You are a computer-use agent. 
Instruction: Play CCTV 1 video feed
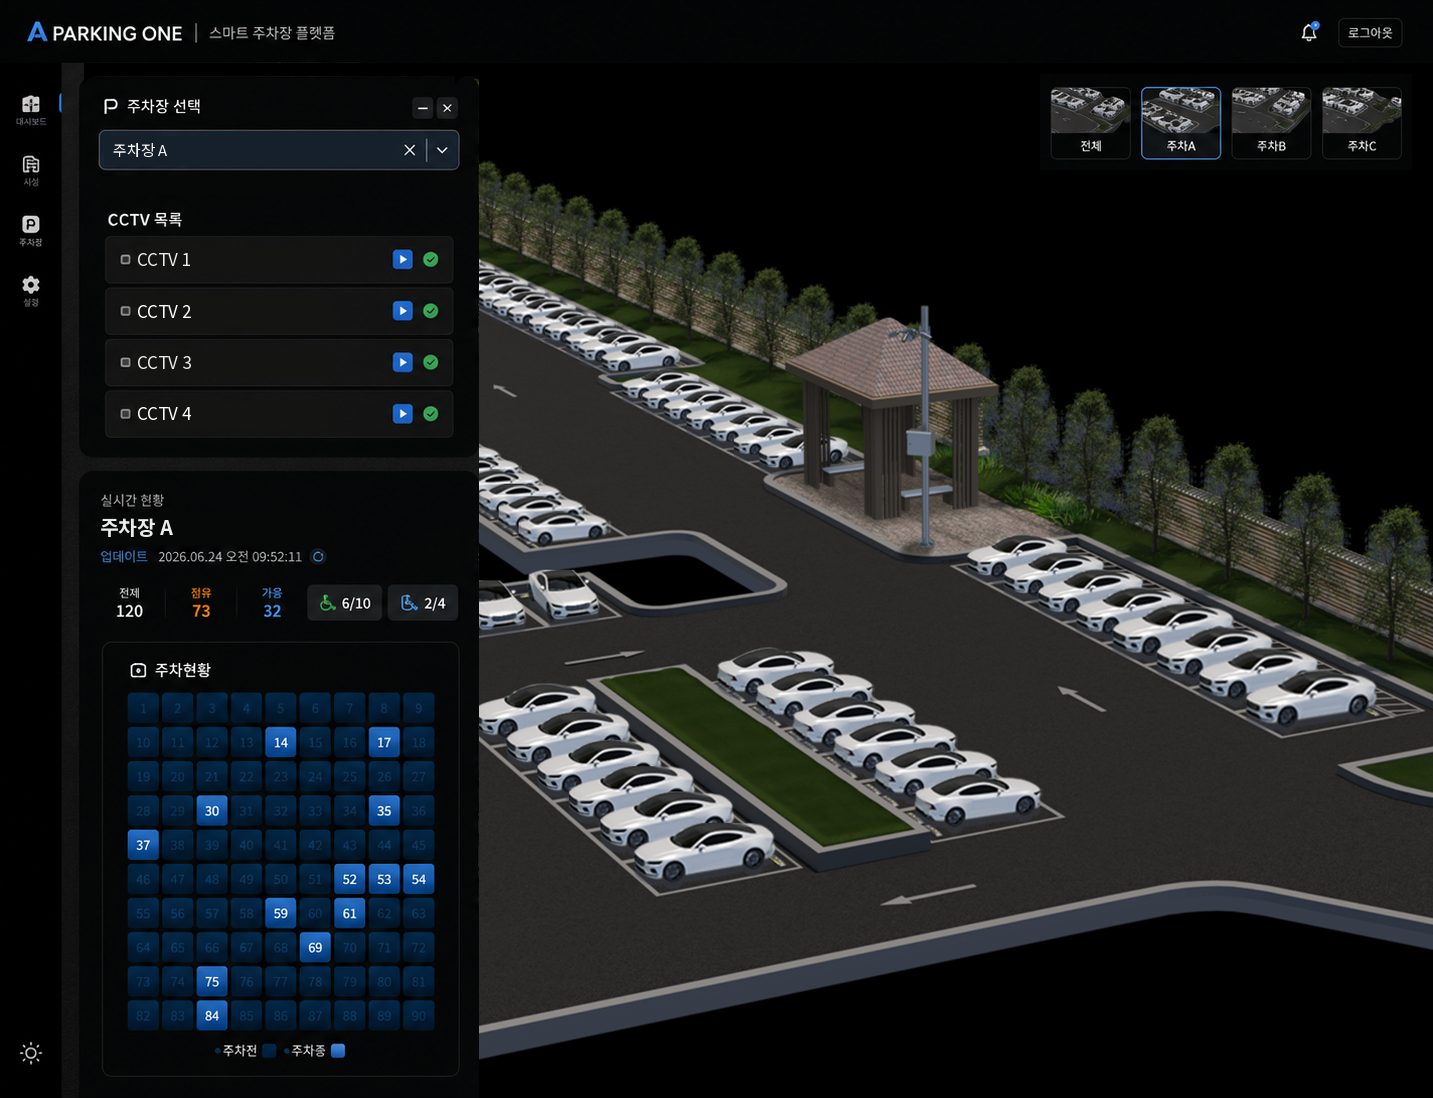(x=403, y=260)
